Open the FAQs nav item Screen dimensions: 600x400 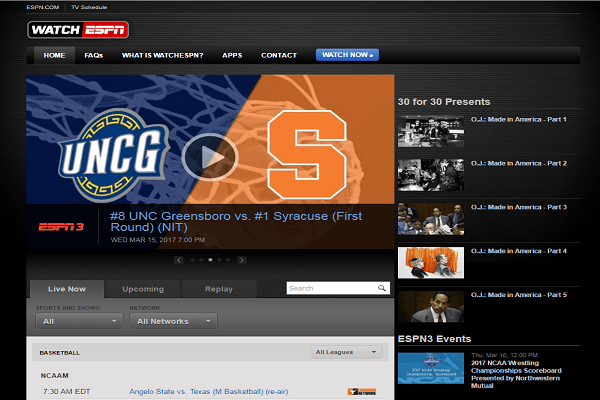tap(94, 55)
